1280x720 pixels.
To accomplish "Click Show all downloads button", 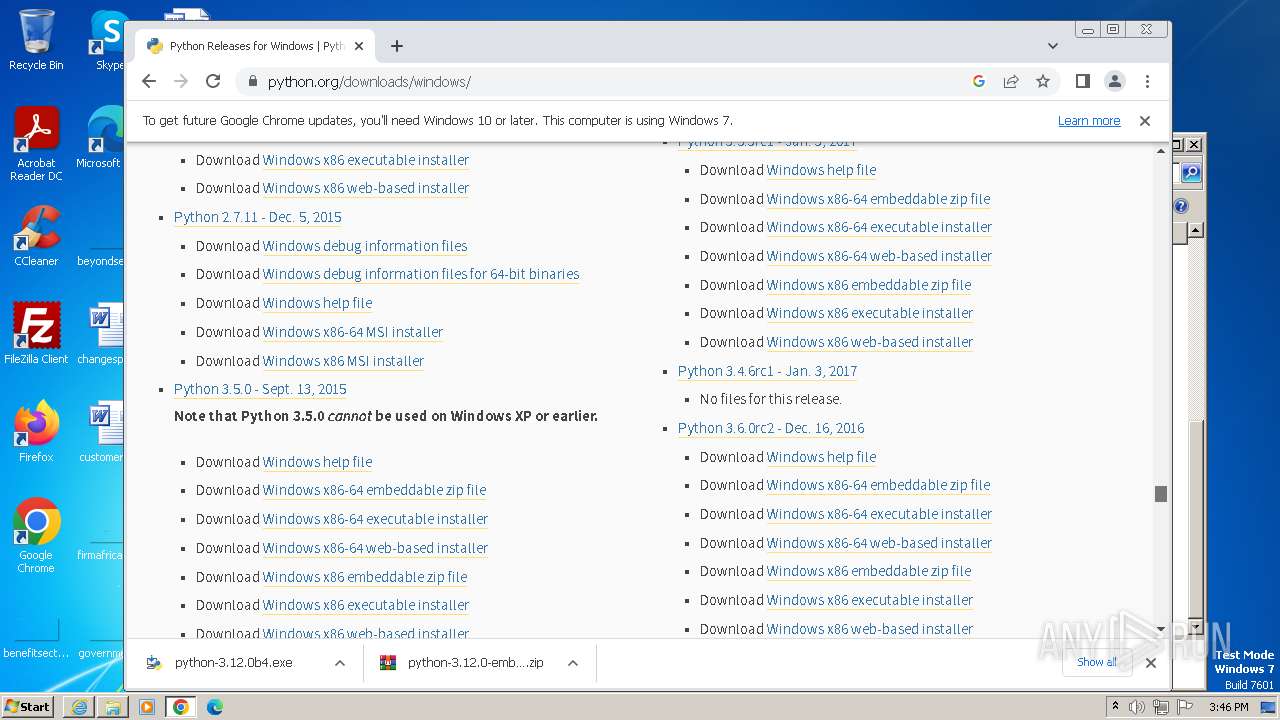I will (x=1097, y=662).
